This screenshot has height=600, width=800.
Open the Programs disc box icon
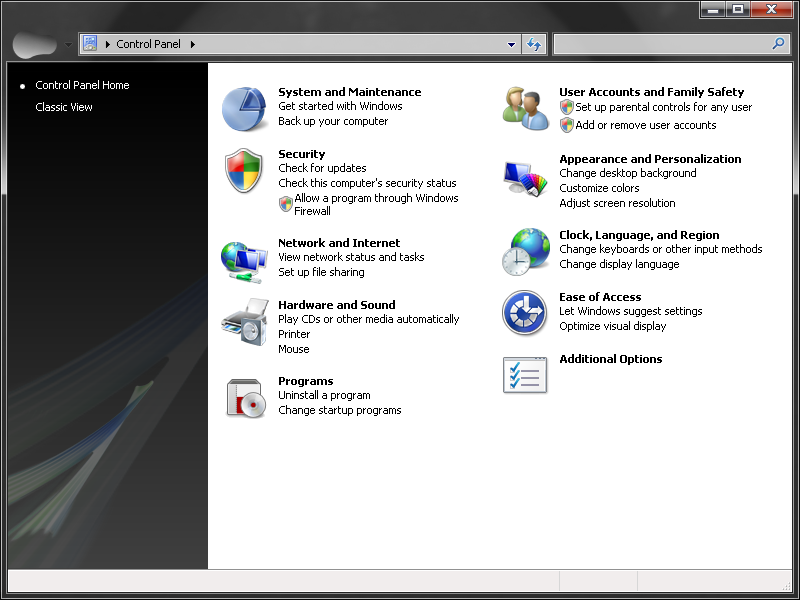tap(244, 398)
